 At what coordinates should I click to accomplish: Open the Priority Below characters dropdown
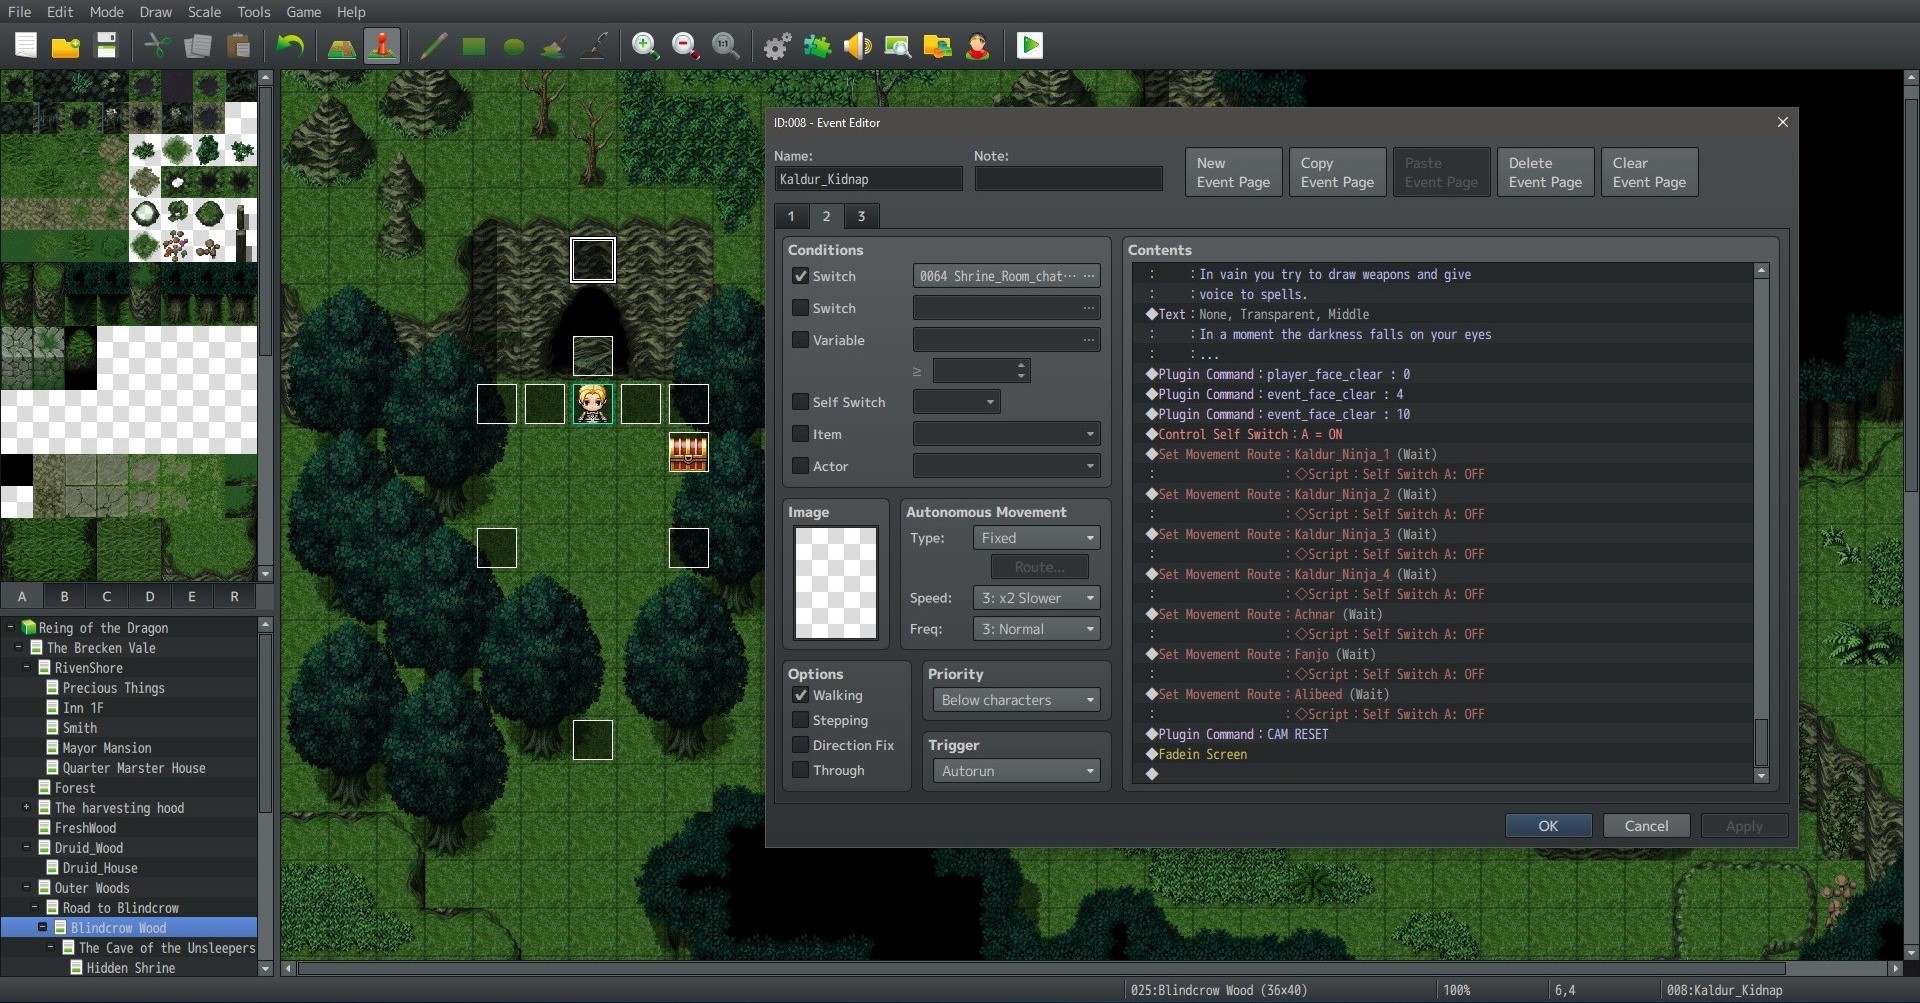[1016, 700]
